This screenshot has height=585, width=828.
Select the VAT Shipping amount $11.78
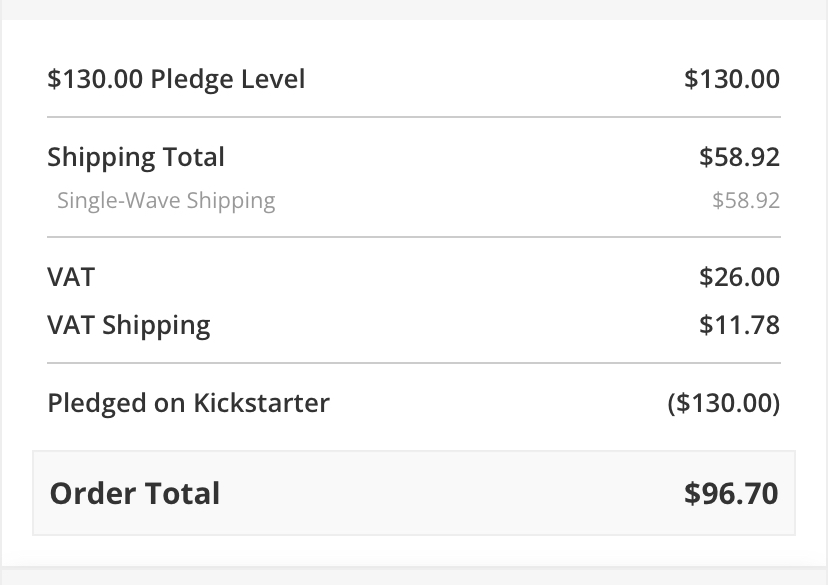pos(740,325)
